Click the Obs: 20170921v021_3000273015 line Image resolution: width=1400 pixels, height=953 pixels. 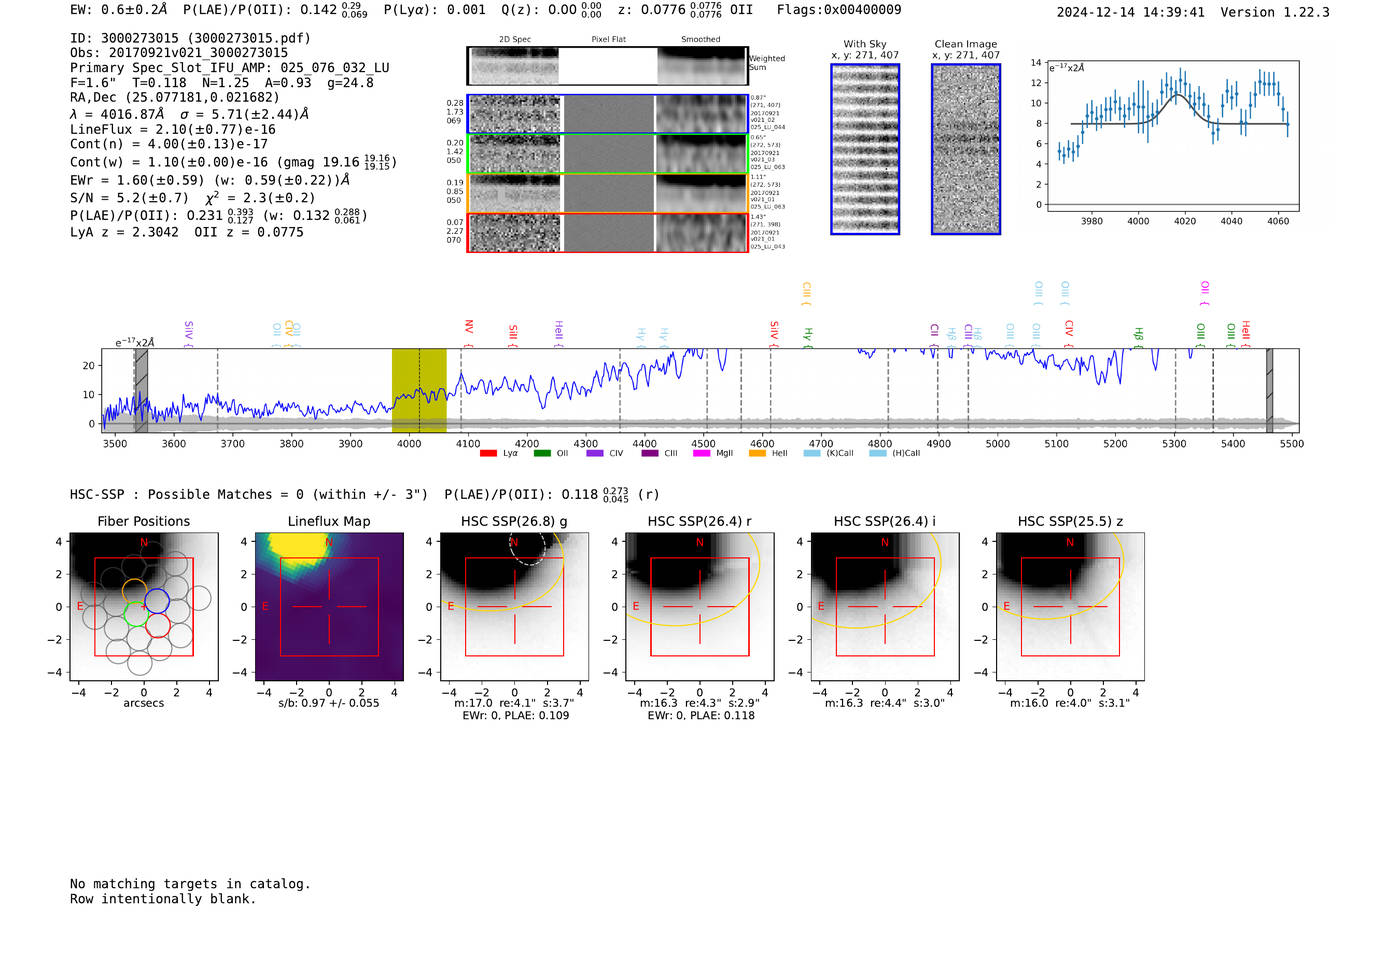(179, 53)
